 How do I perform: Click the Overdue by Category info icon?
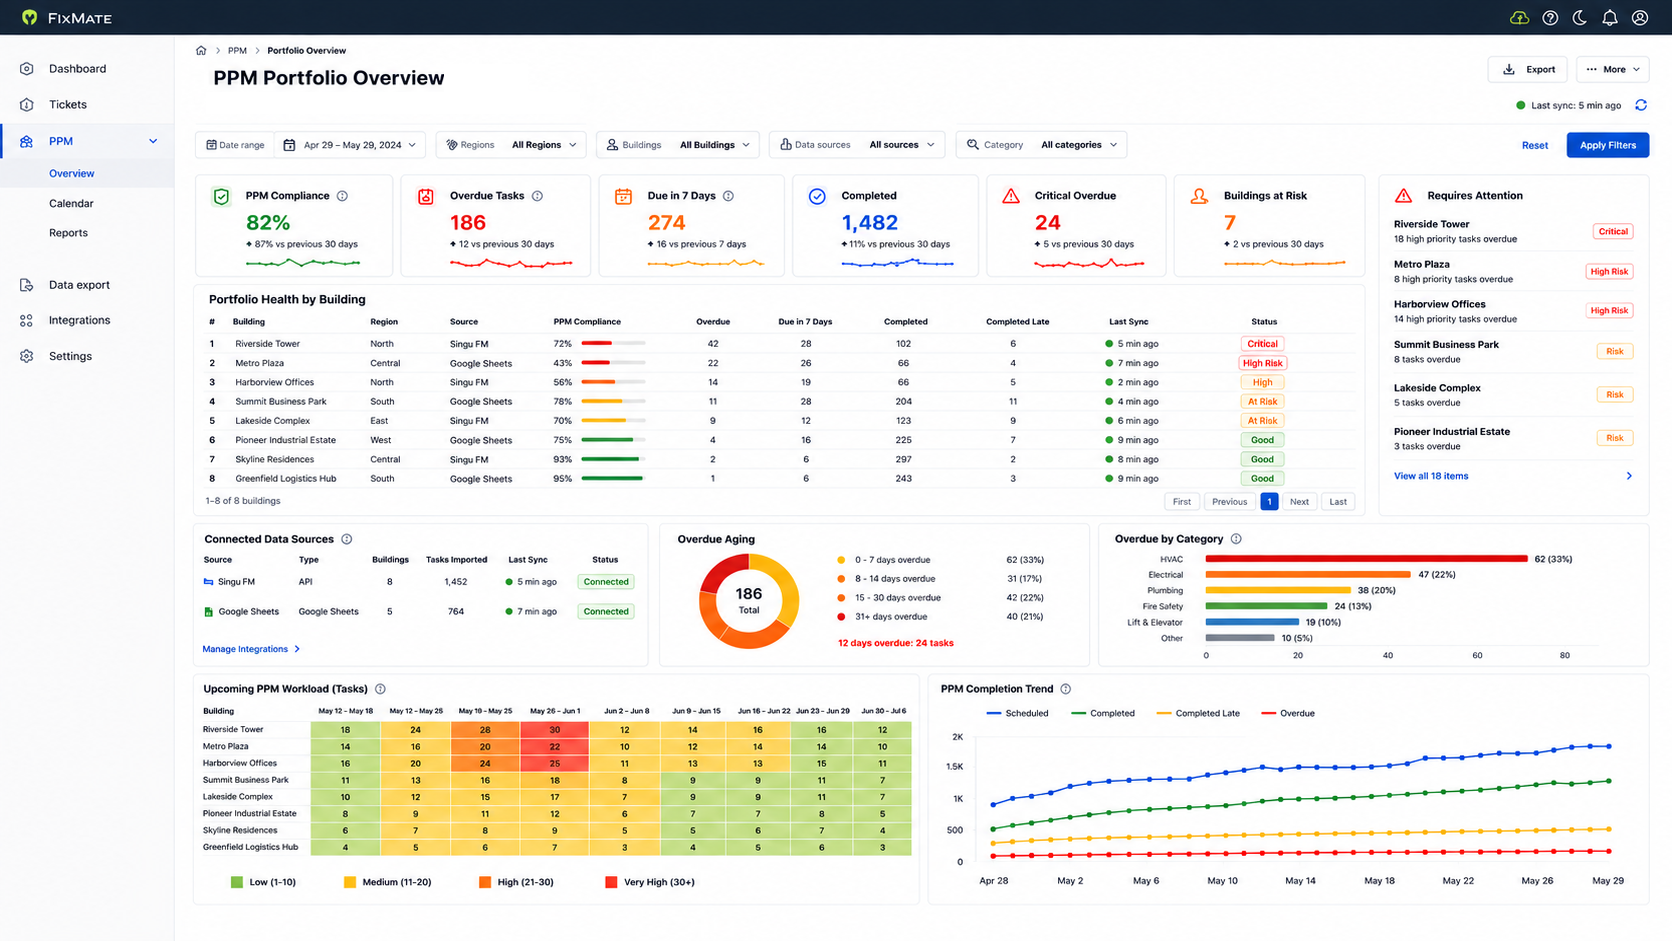pyautogui.click(x=1236, y=539)
